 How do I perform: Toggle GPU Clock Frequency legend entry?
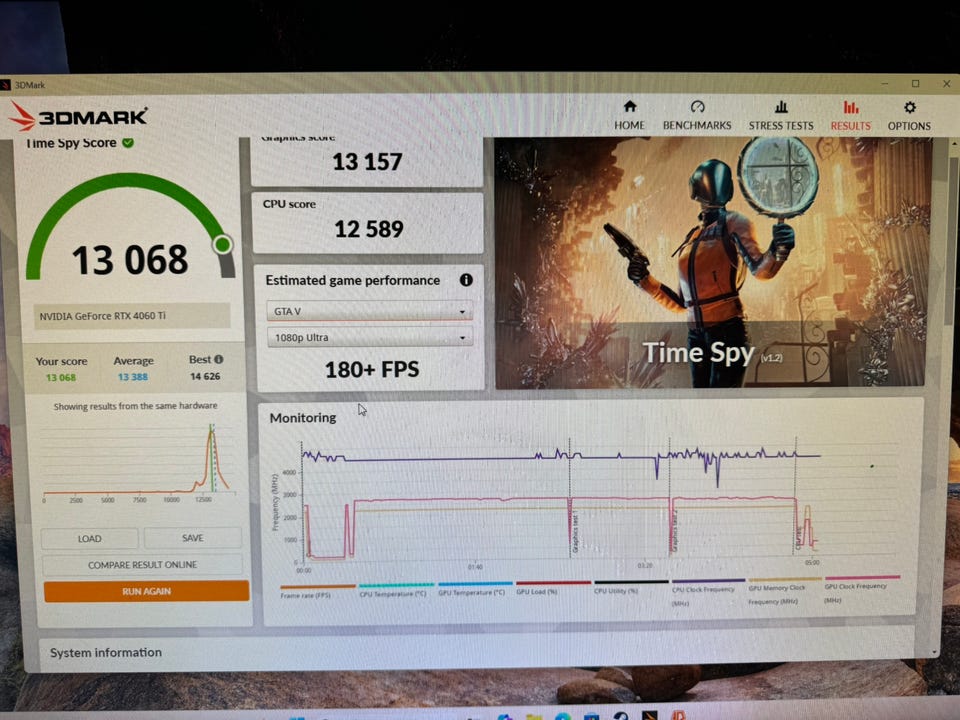(861, 589)
